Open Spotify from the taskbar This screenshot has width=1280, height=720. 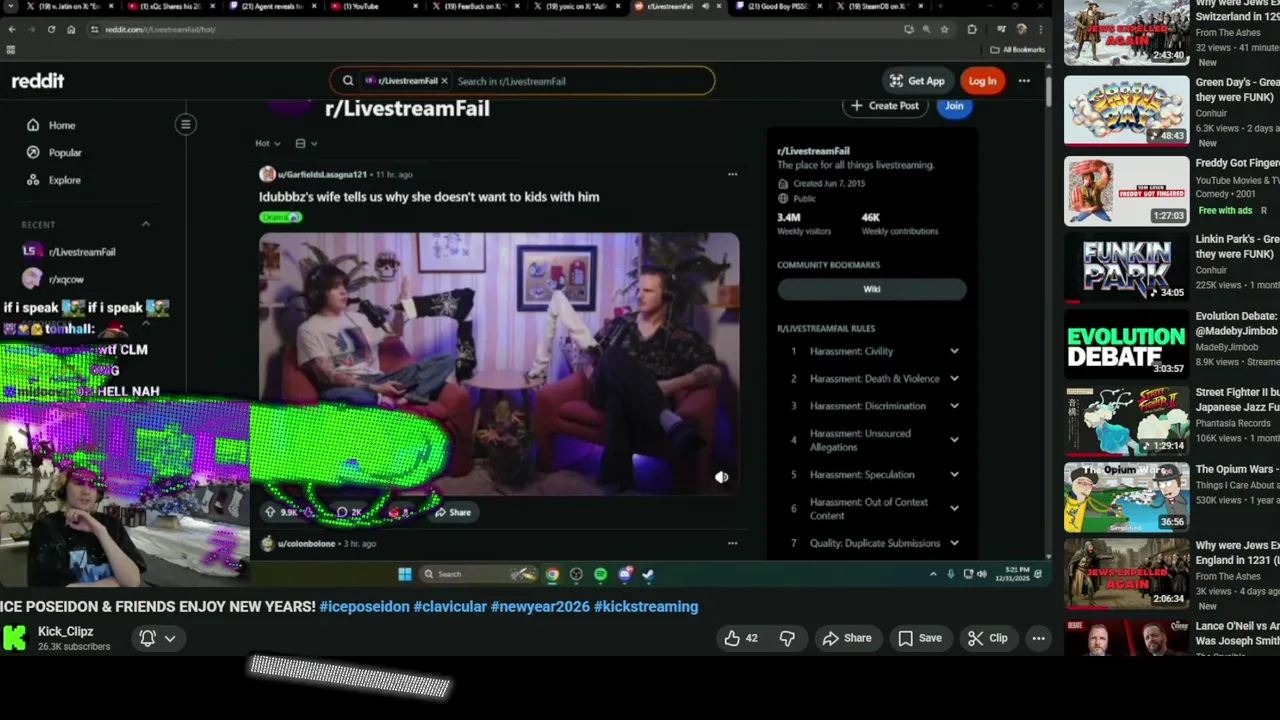pyautogui.click(x=600, y=574)
